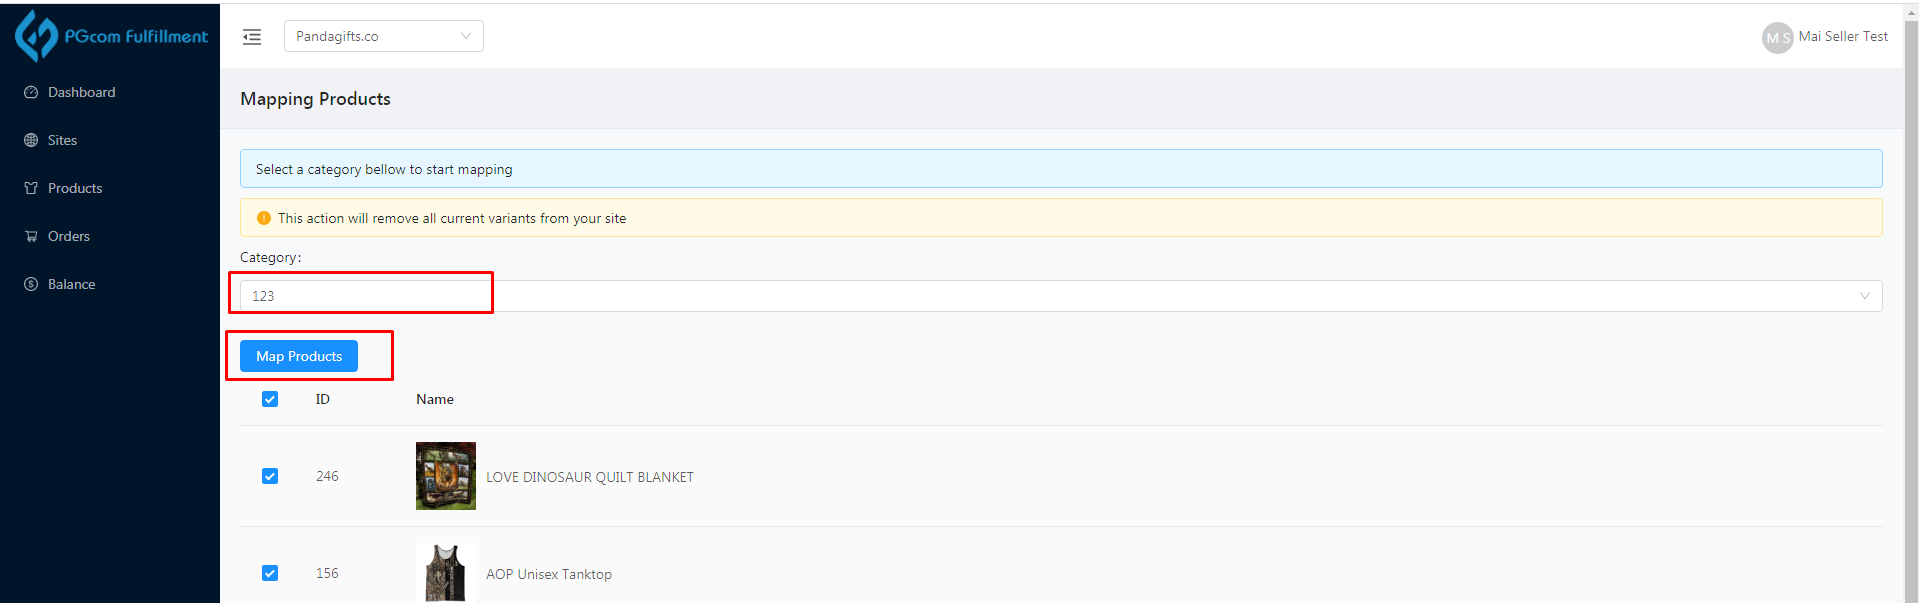Viewport: 1919px width, 603px height.
Task: Click the Balance dollar icon
Action: coord(31,284)
